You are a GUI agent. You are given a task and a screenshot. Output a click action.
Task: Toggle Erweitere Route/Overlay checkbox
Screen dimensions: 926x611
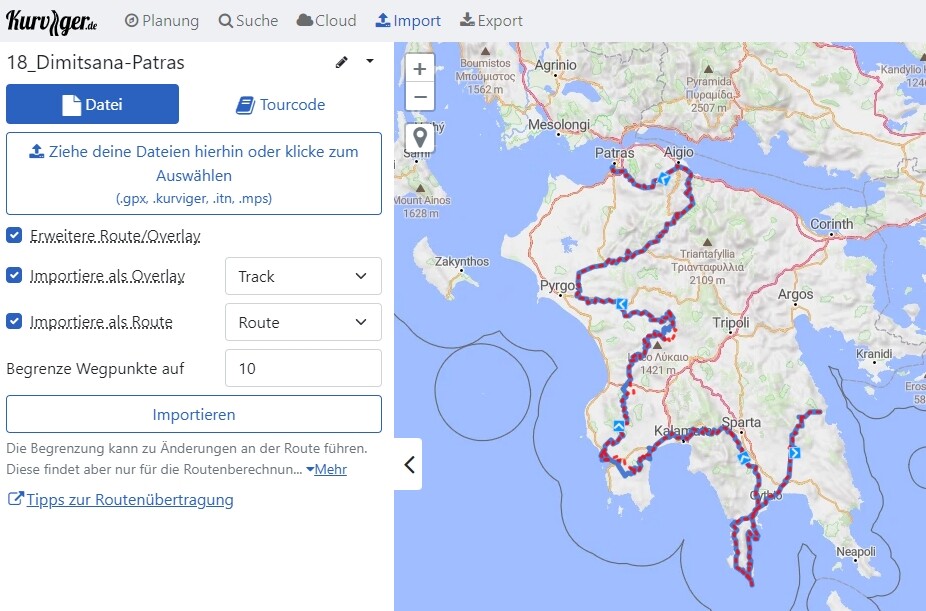click(x=14, y=236)
